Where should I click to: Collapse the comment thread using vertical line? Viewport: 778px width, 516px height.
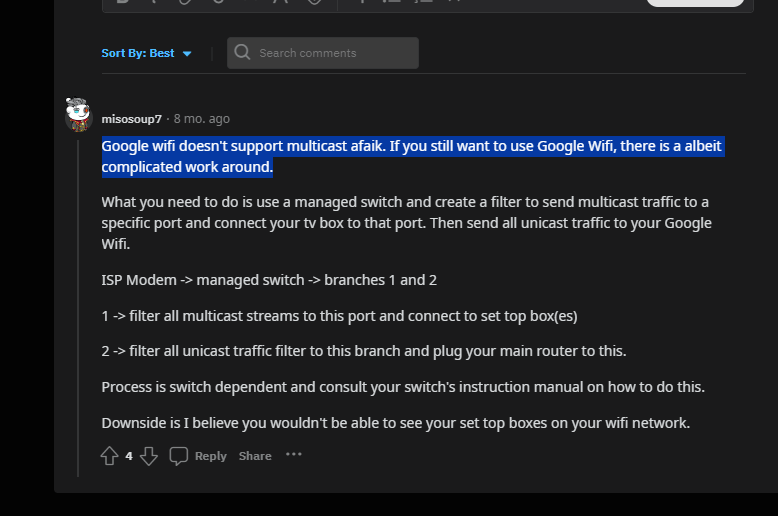[x=78, y=308]
